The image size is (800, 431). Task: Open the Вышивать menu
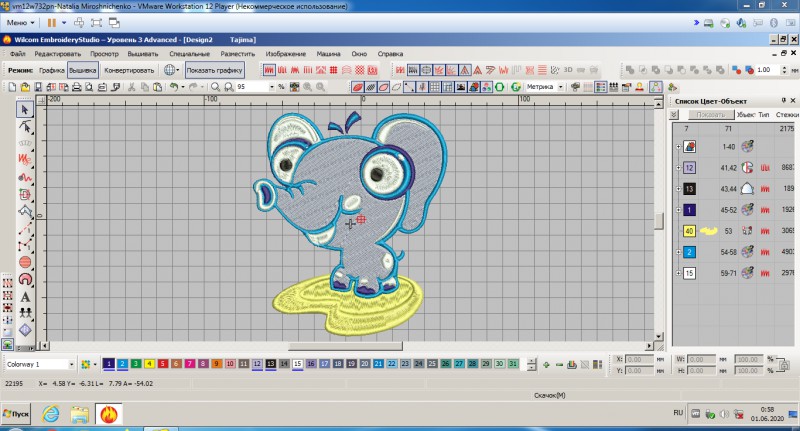(x=143, y=54)
